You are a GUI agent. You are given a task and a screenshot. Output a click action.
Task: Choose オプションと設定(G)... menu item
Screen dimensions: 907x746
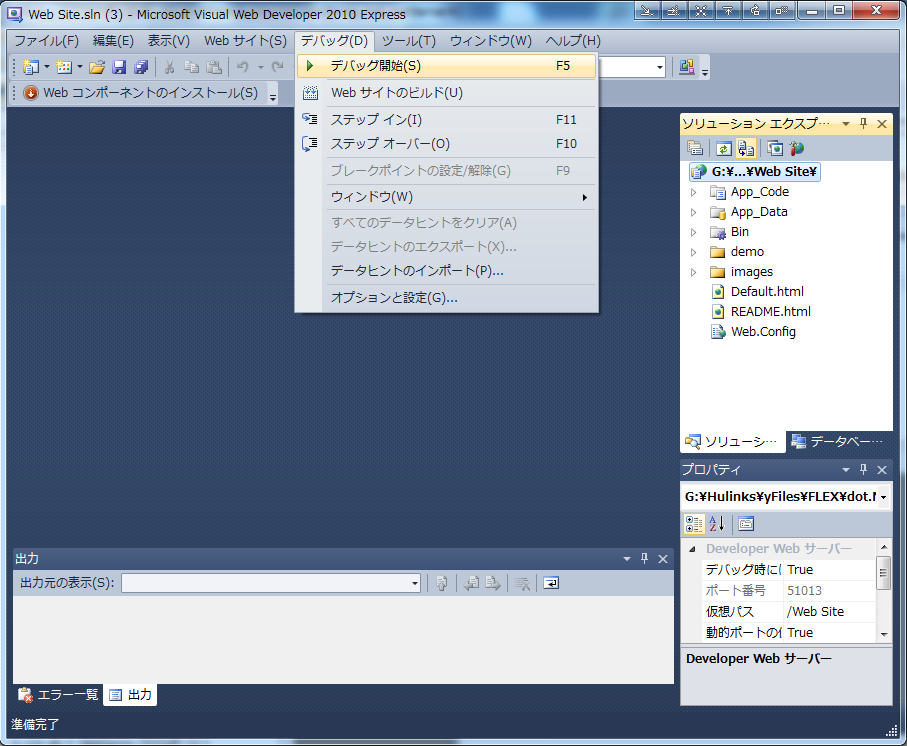point(446,297)
